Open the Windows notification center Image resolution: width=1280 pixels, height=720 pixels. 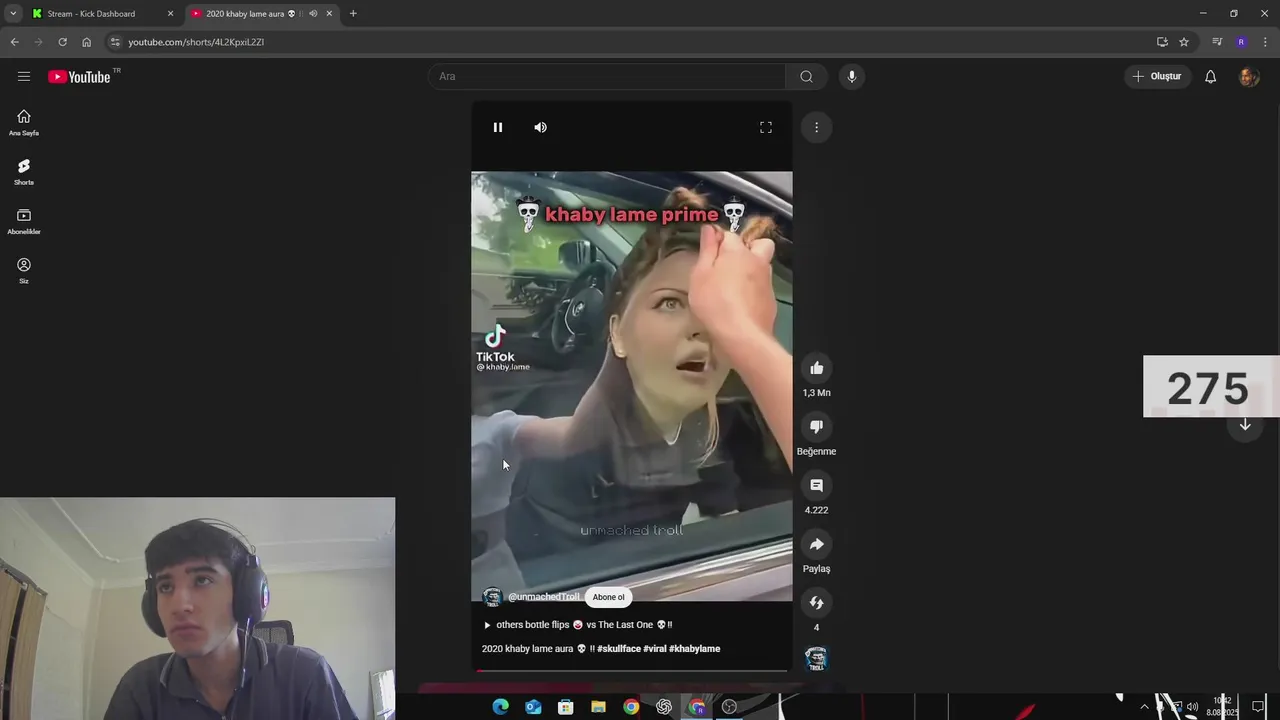[x=1259, y=707]
